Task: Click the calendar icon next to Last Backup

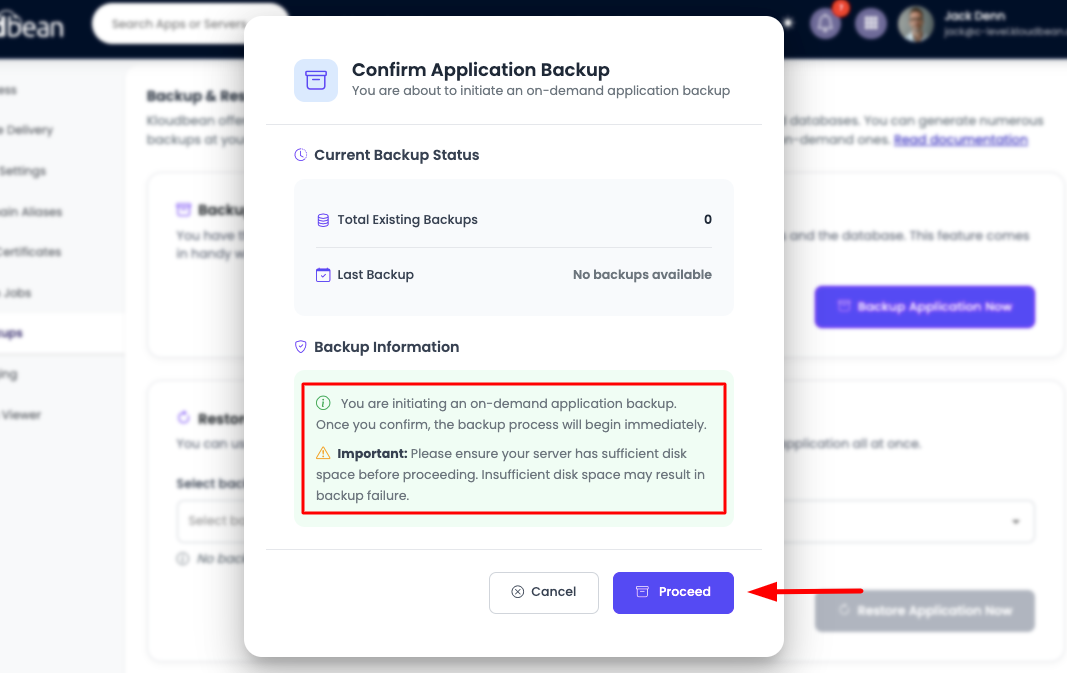Action: (x=323, y=274)
